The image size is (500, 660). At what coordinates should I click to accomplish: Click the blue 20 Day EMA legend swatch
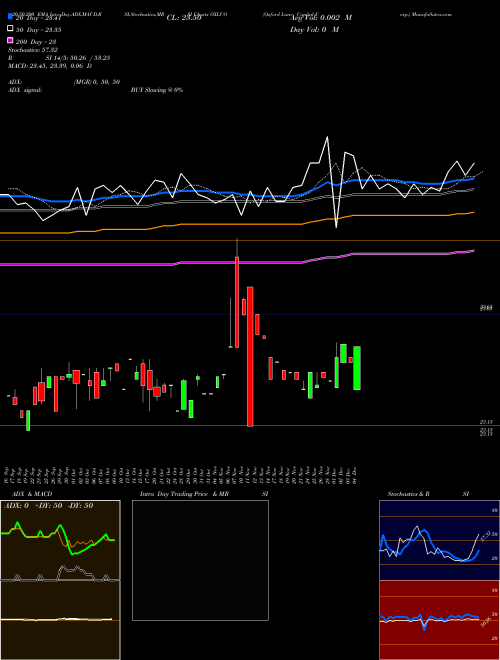click(10, 17)
